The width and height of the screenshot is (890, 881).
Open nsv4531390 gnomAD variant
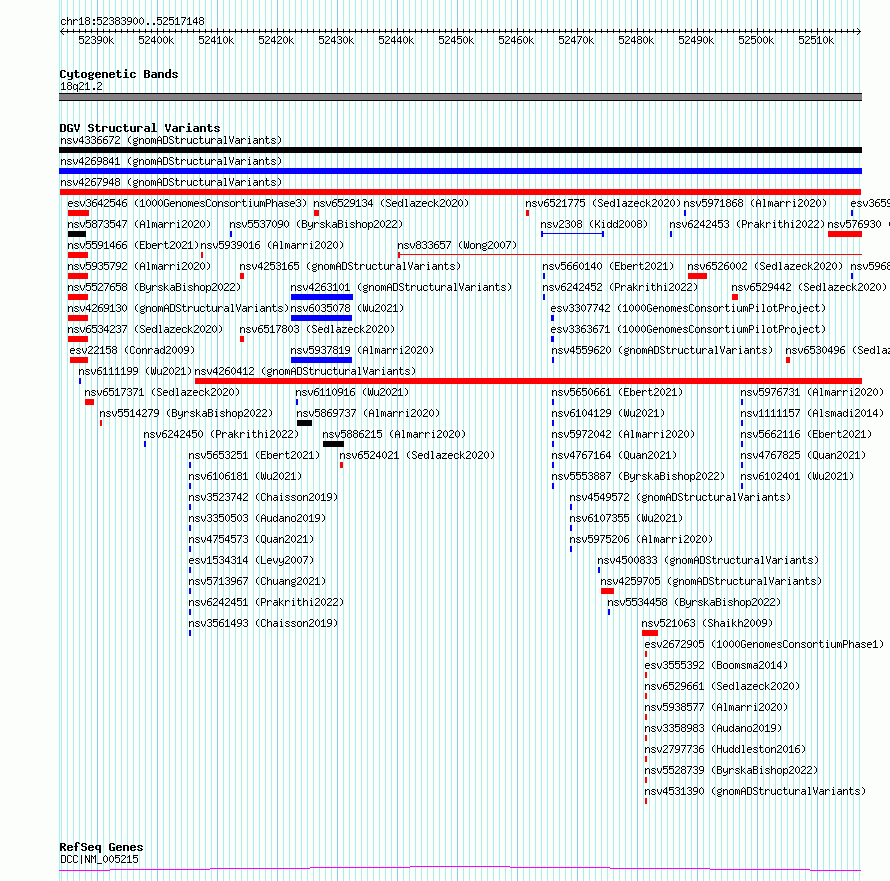coord(755,791)
